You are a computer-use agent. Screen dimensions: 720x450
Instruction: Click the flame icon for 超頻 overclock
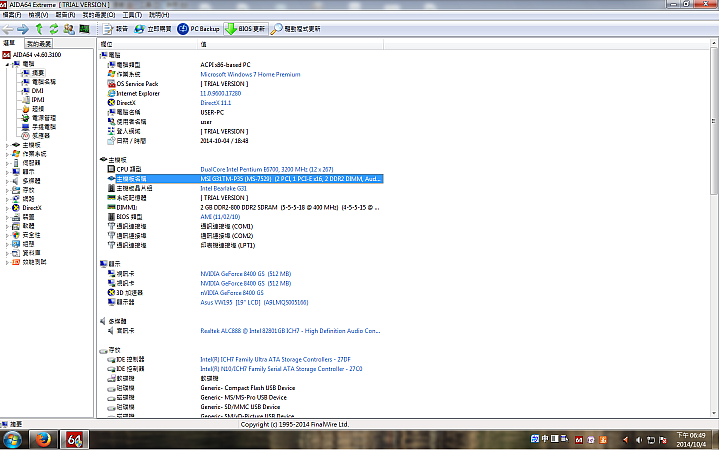26,109
